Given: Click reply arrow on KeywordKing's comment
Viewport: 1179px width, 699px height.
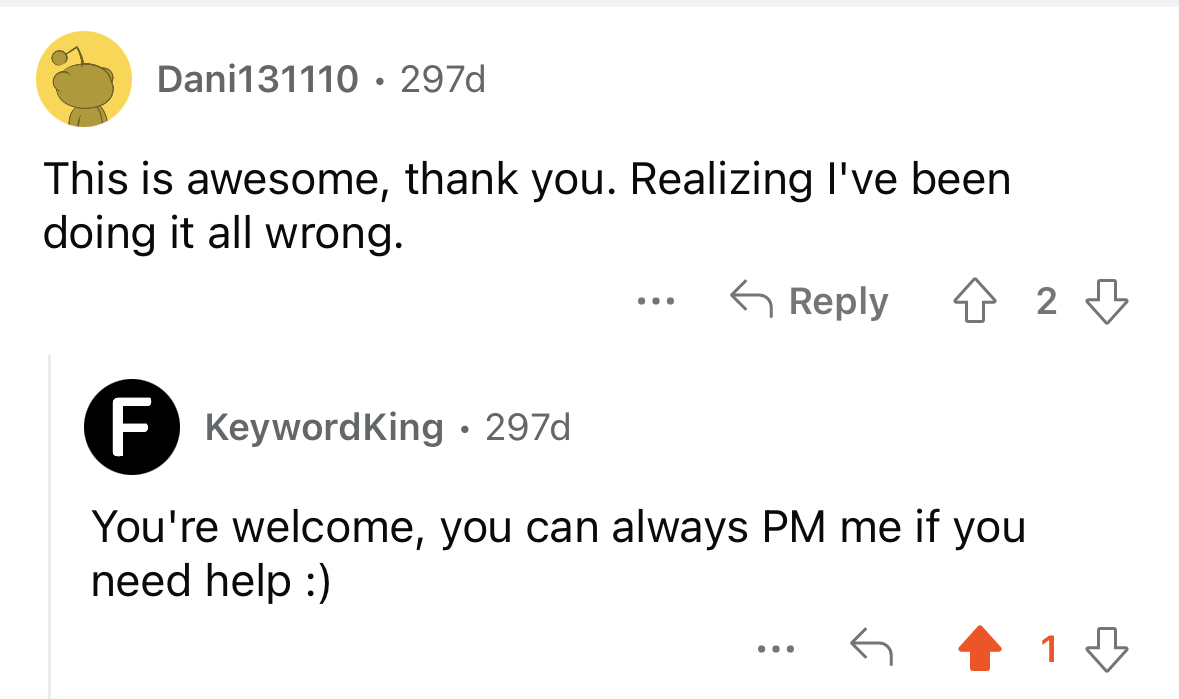Looking at the screenshot, I should click(x=871, y=647).
